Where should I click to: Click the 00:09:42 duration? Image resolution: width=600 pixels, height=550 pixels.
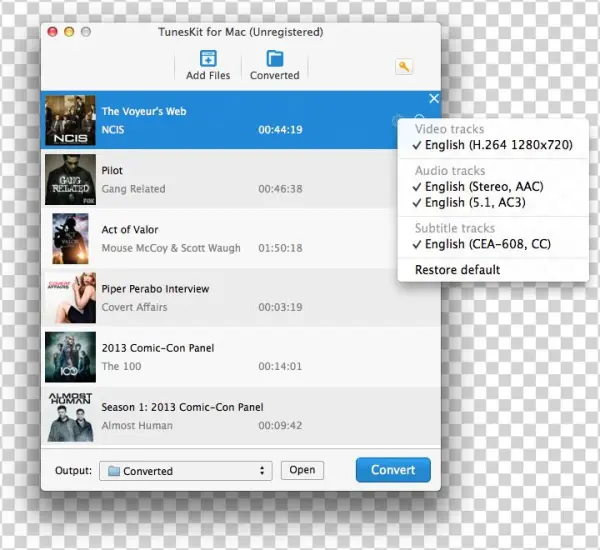click(x=280, y=426)
